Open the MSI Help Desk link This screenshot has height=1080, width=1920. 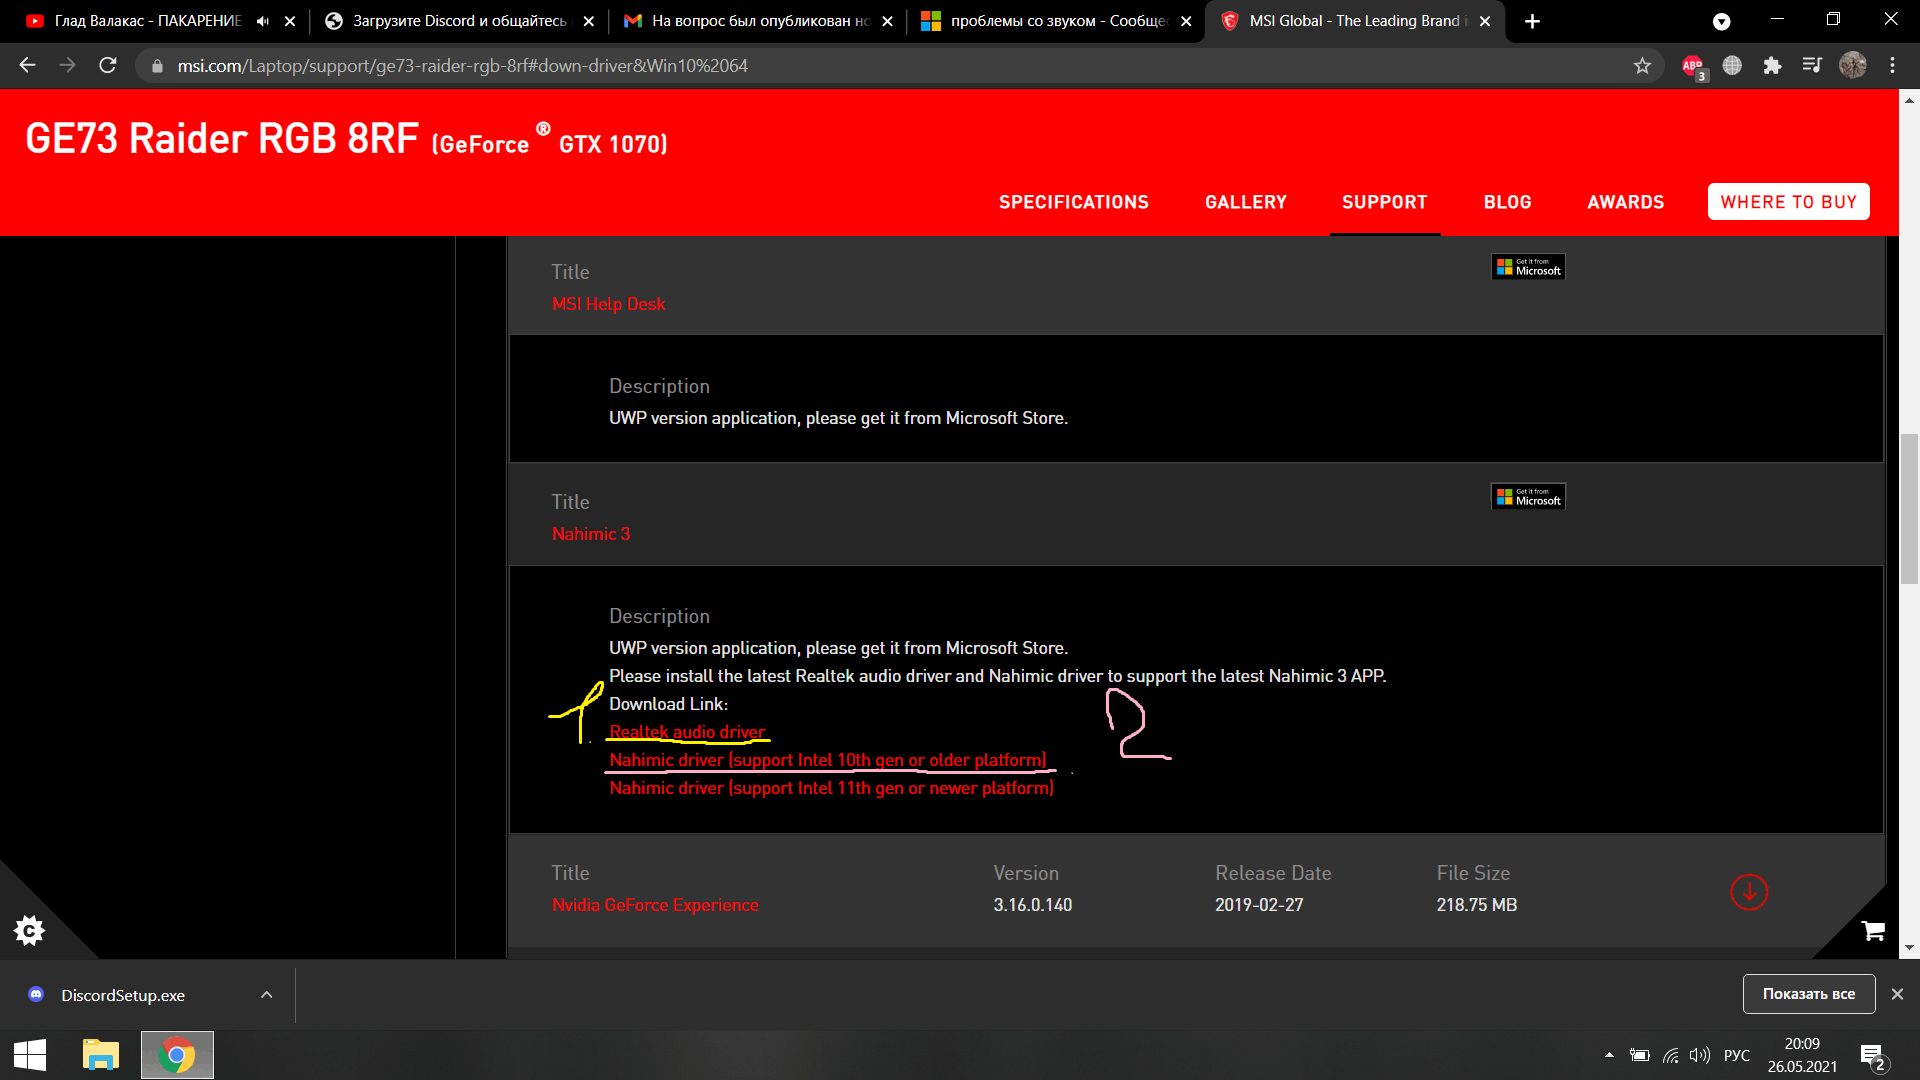608,304
